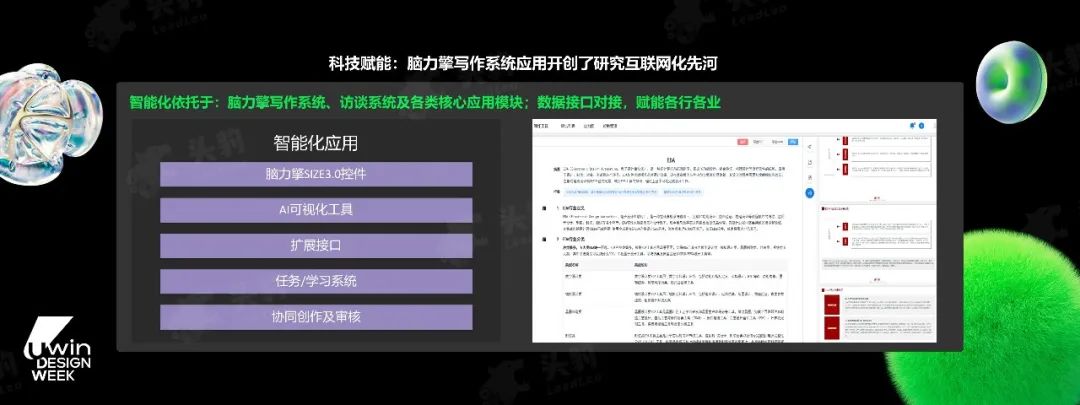This screenshot has width=1080, height=405.
Task: Click the red button in the document toolbar
Action: click(x=742, y=142)
